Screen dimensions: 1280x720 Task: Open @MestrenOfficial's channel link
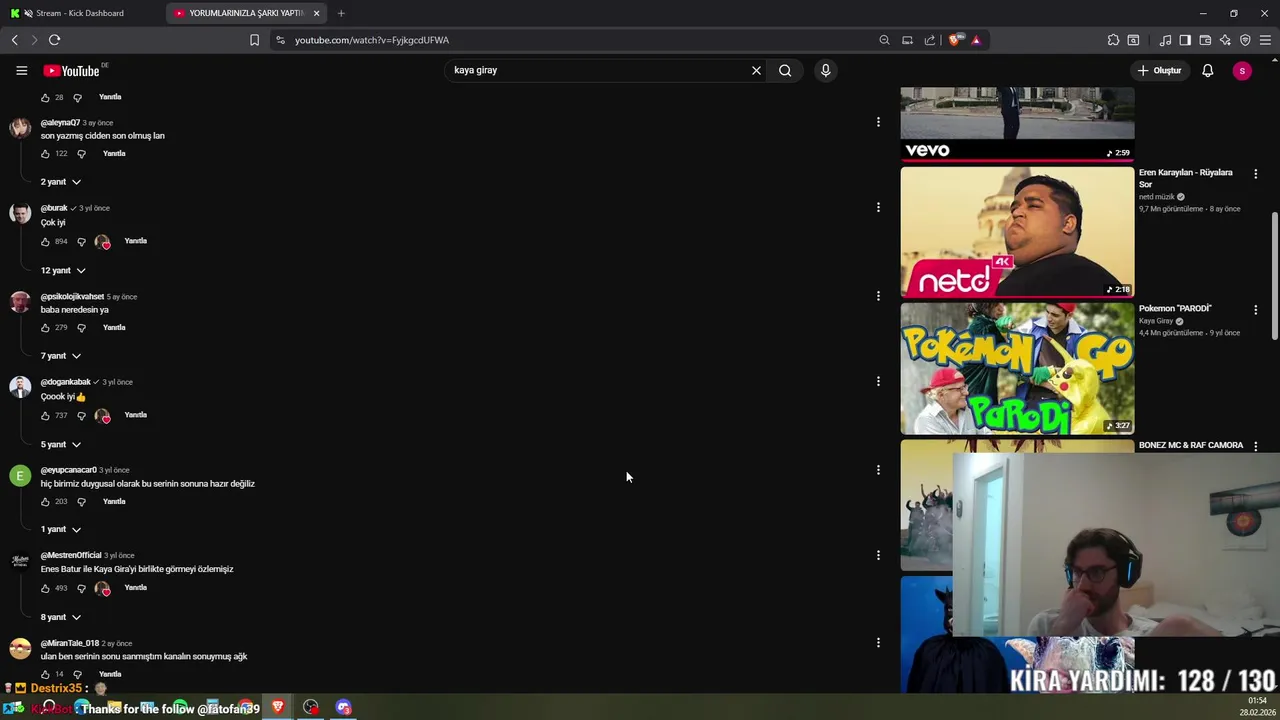tap(71, 555)
